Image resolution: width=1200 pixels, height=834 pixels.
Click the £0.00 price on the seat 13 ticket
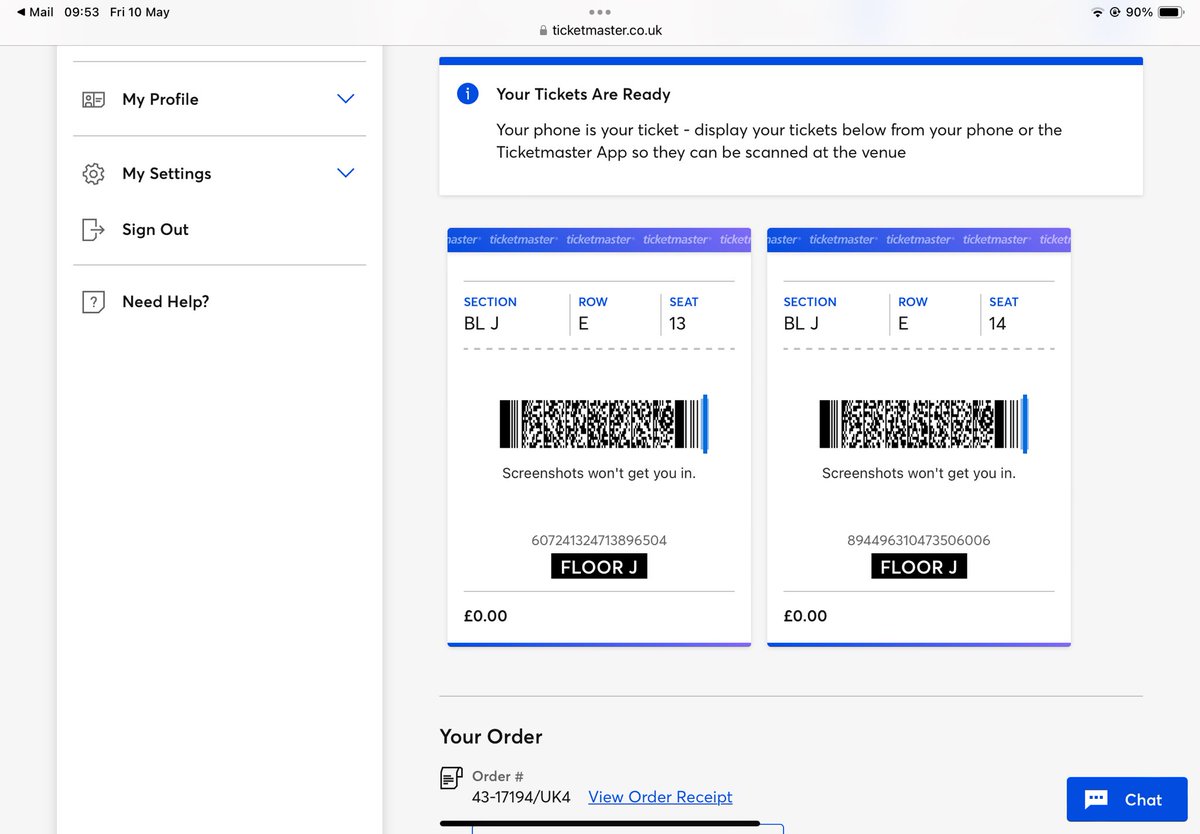pyautogui.click(x=486, y=616)
